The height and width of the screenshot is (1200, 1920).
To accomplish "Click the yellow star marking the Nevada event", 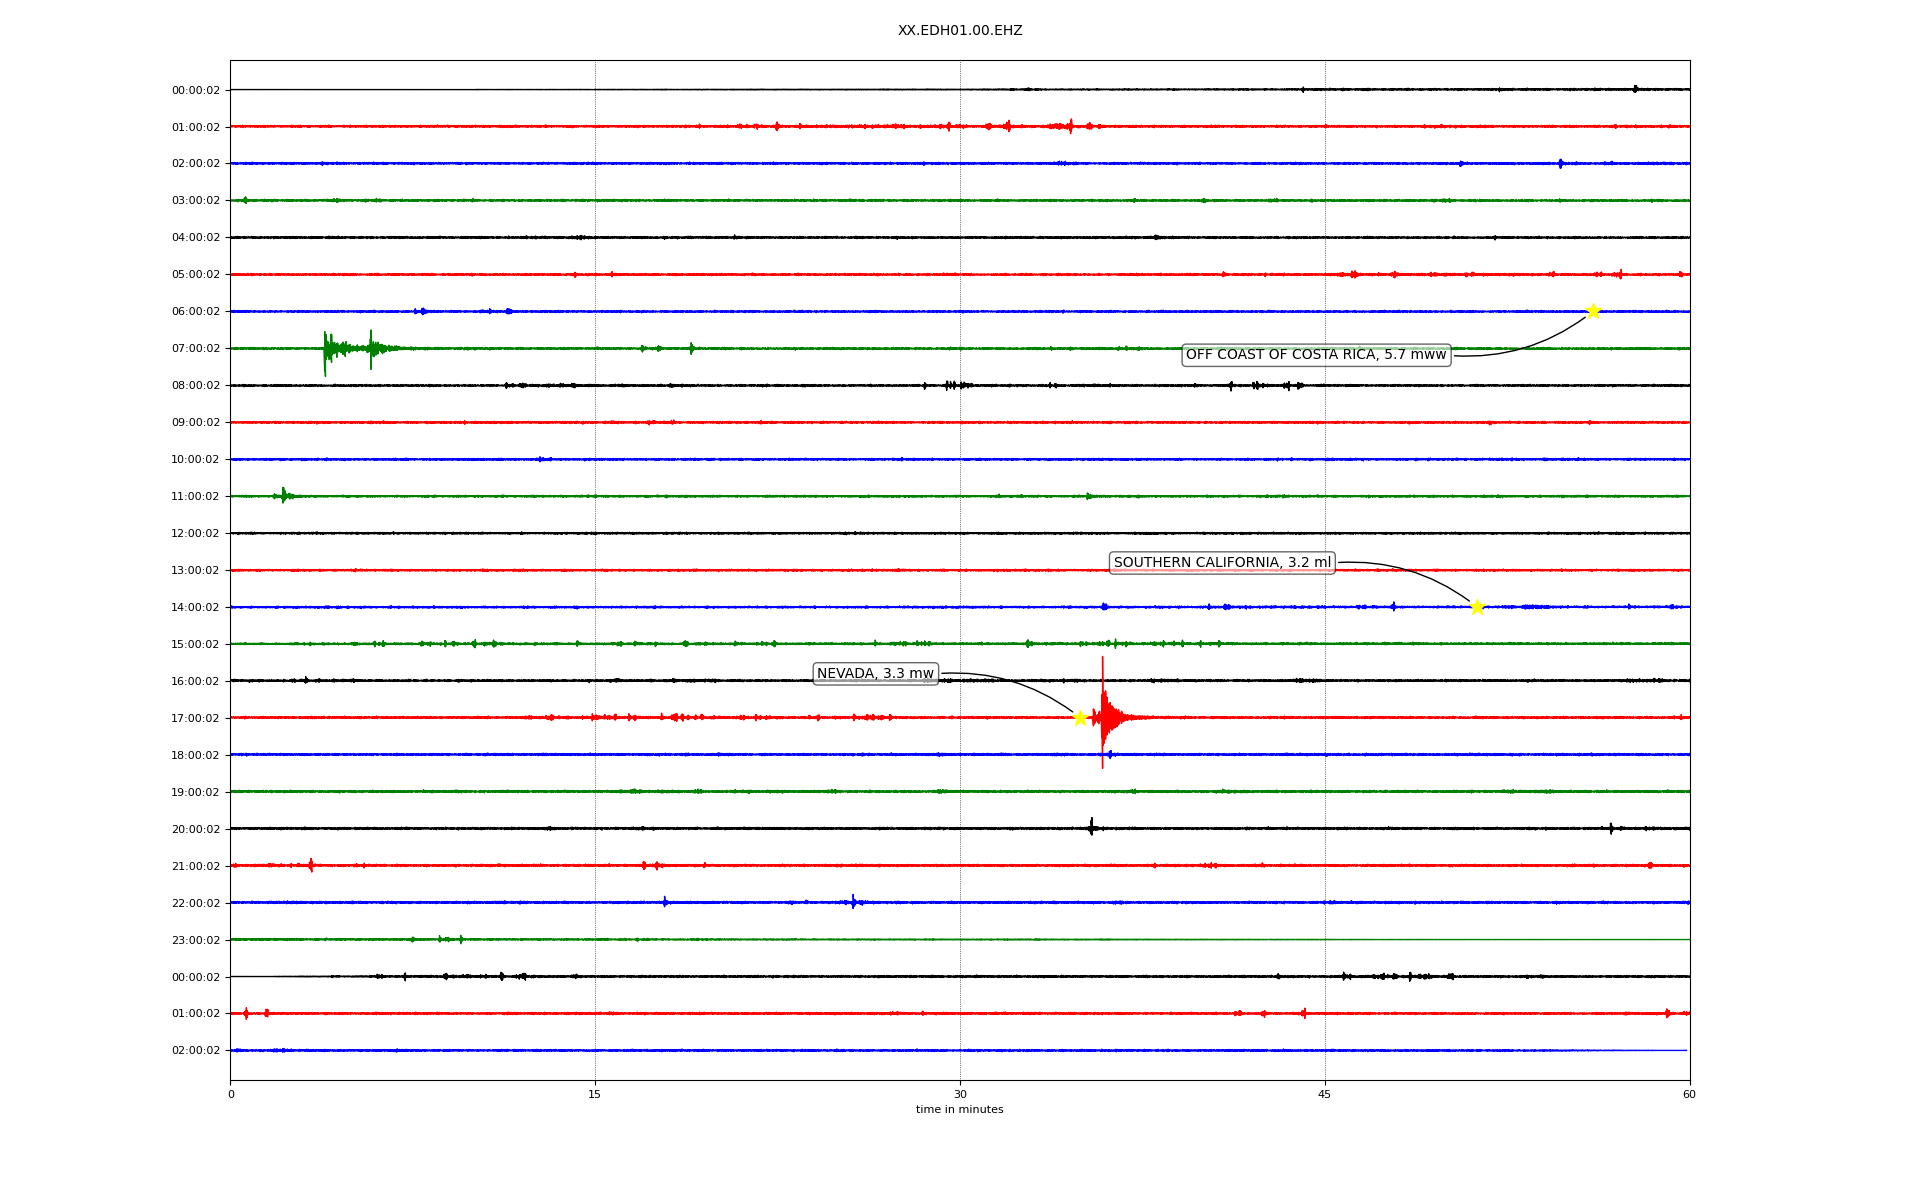I will (1080, 718).
